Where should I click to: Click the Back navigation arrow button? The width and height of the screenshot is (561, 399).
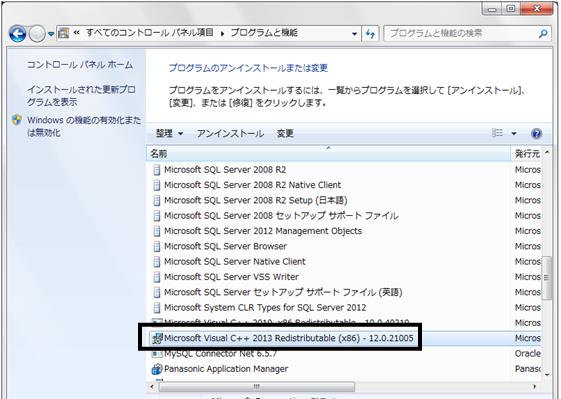(x=17, y=34)
